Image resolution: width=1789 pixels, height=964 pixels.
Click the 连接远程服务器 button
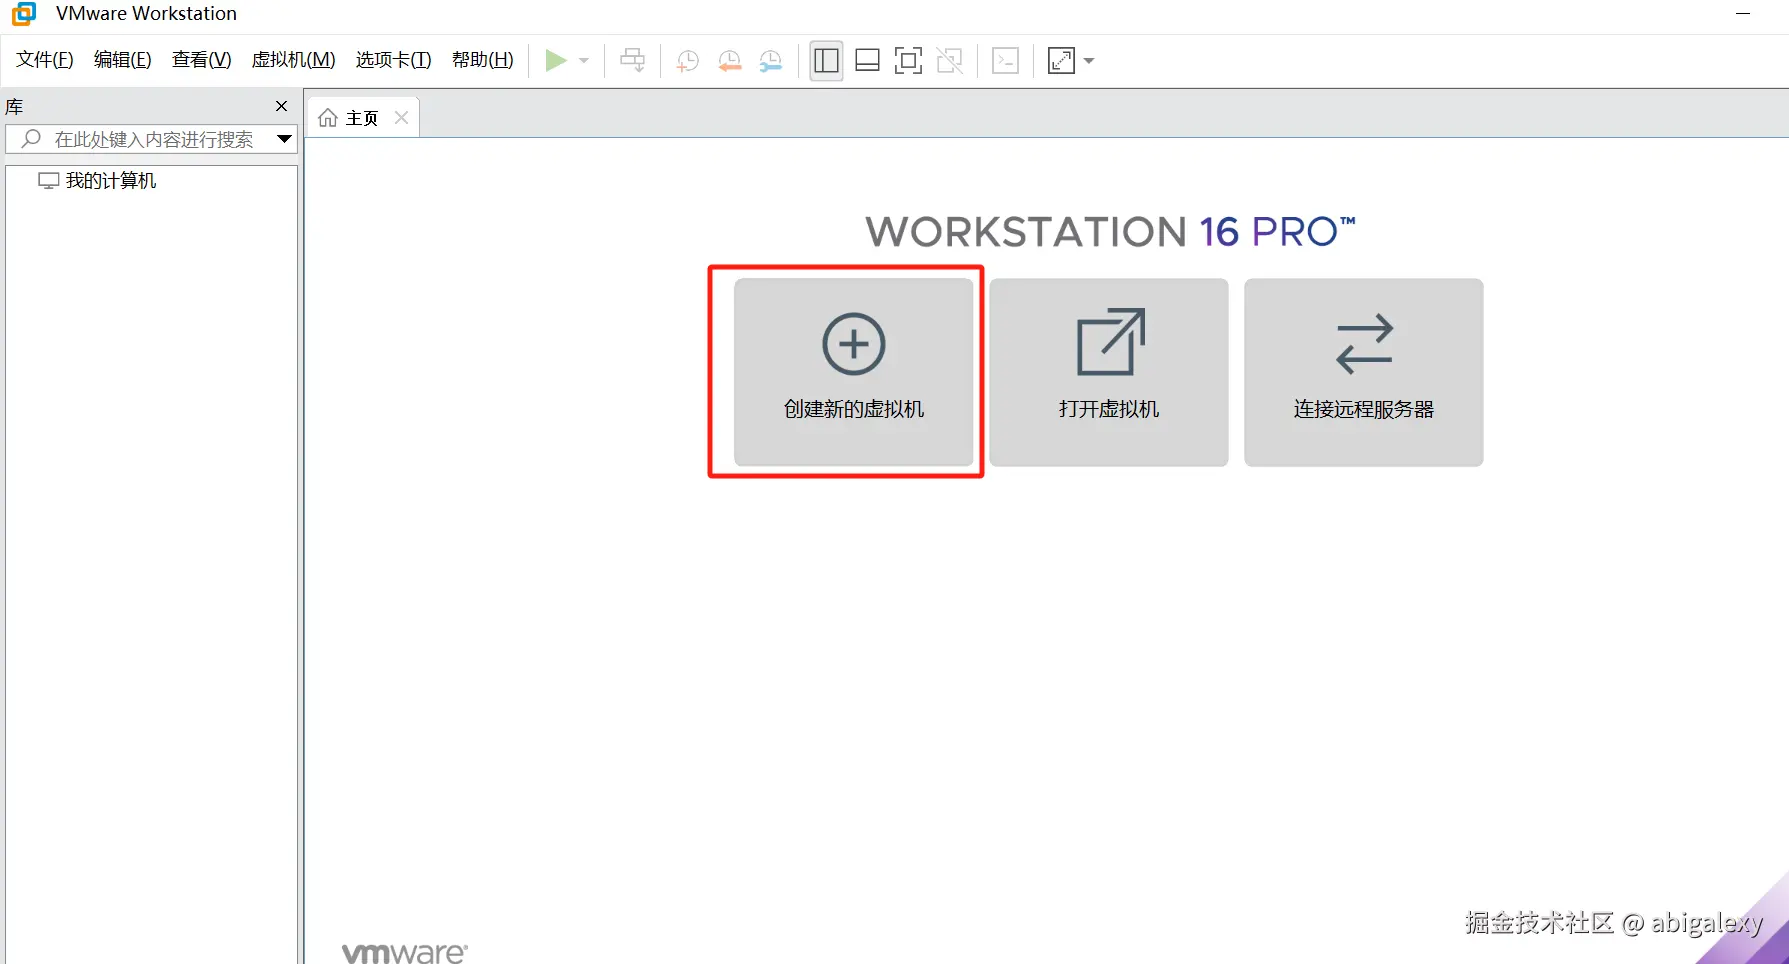1364,372
